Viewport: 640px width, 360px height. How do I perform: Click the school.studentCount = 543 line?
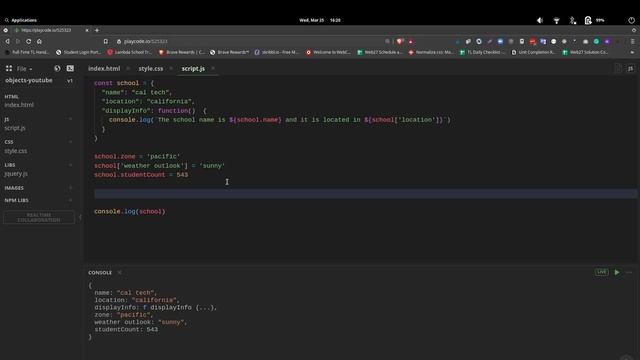pos(141,175)
